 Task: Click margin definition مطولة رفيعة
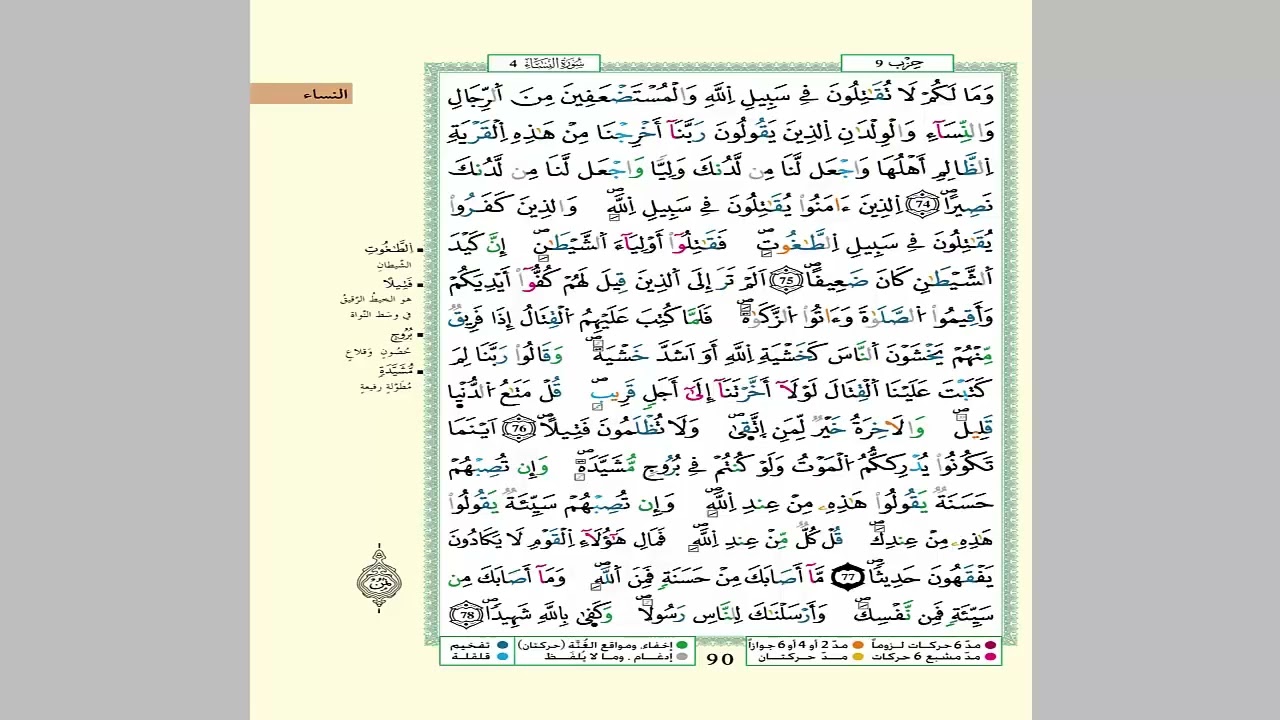coord(385,385)
